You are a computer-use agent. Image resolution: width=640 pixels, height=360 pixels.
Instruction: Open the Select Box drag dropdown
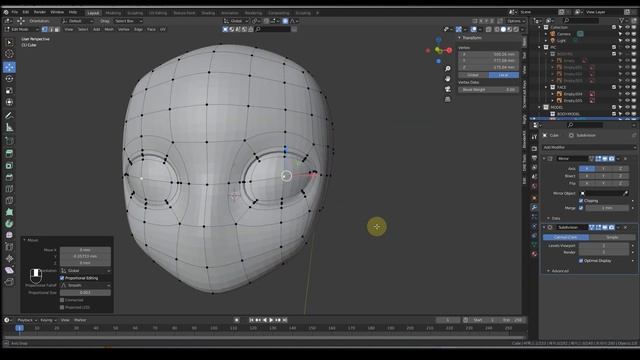pos(128,21)
